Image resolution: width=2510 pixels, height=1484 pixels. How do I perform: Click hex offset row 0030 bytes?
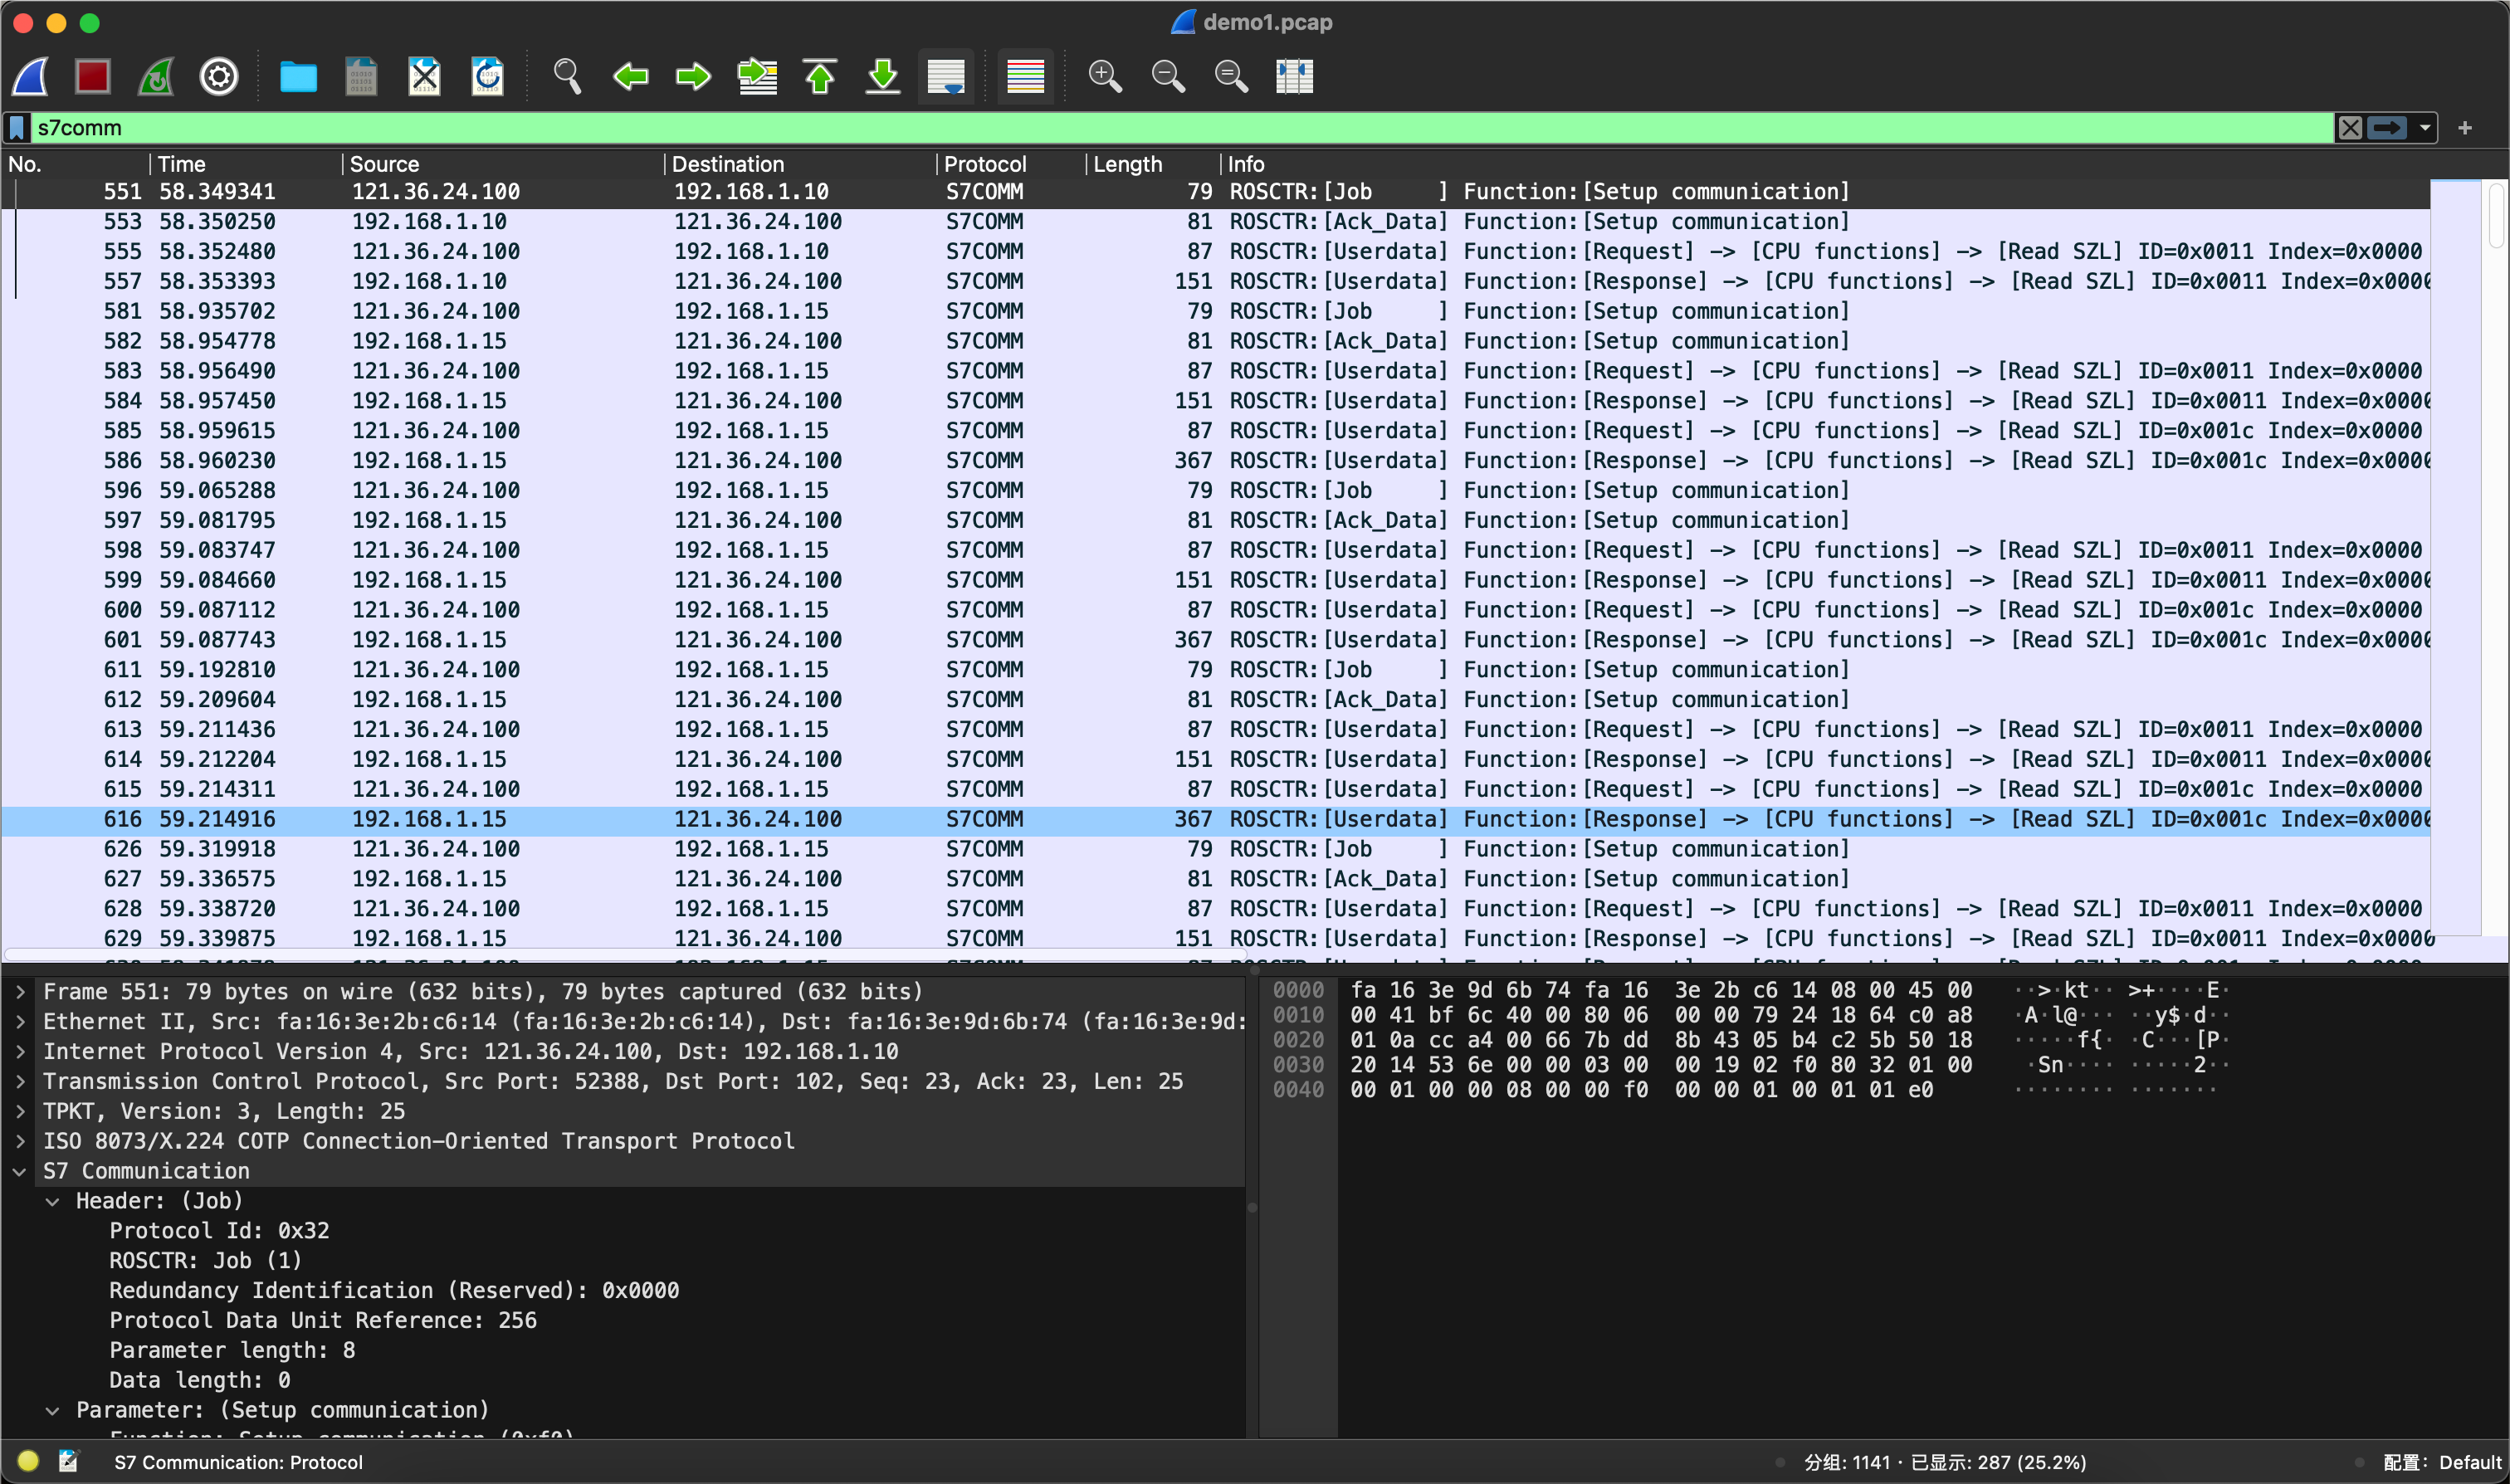click(1661, 1065)
